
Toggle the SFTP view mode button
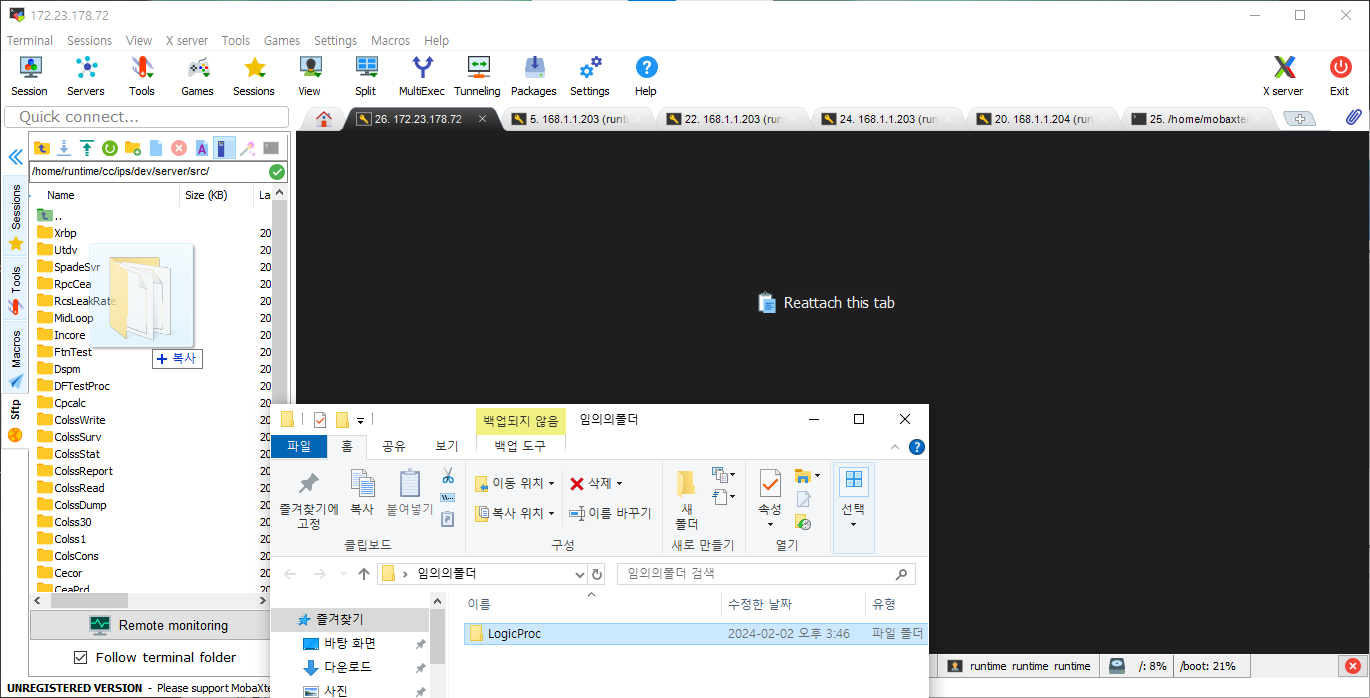pyautogui.click(x=224, y=148)
